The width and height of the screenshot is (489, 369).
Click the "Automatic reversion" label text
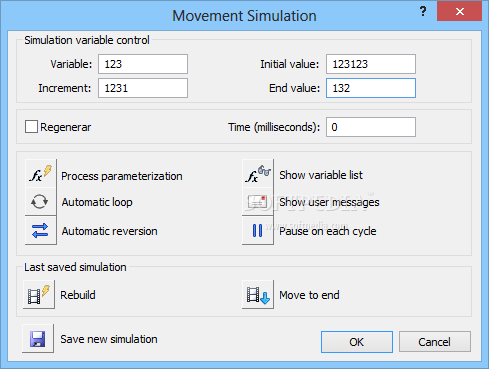coord(109,231)
